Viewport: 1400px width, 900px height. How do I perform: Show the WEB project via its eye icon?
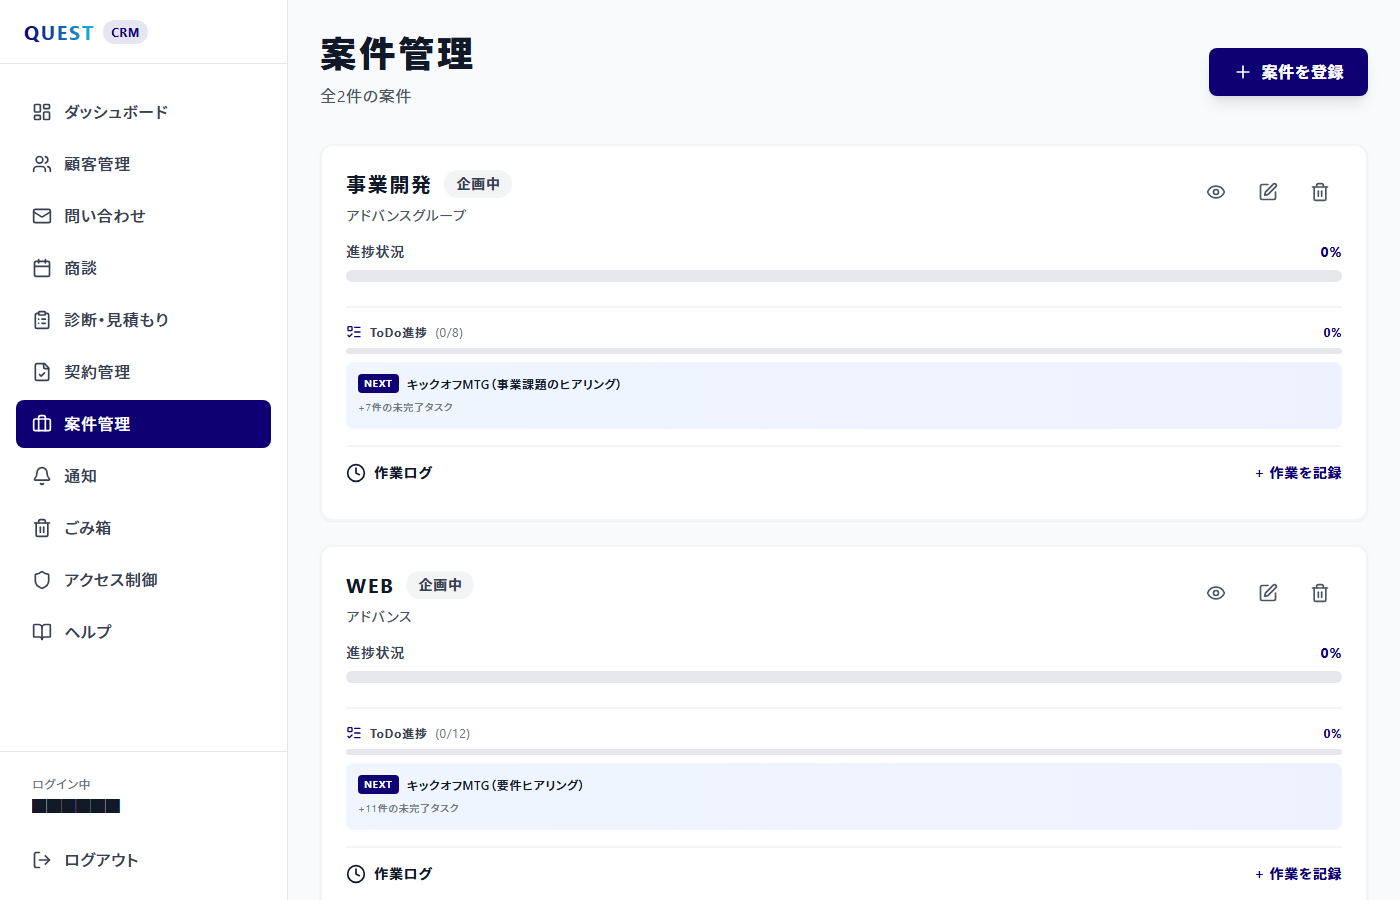(1215, 592)
